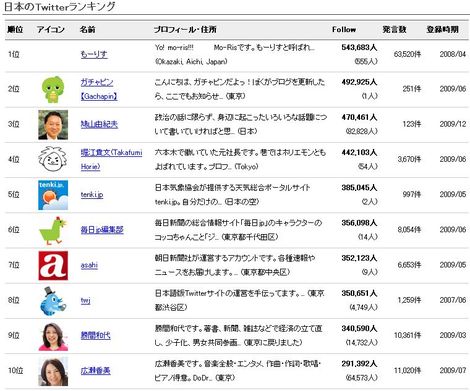Open the Takafumi Horie name link

coord(111,159)
